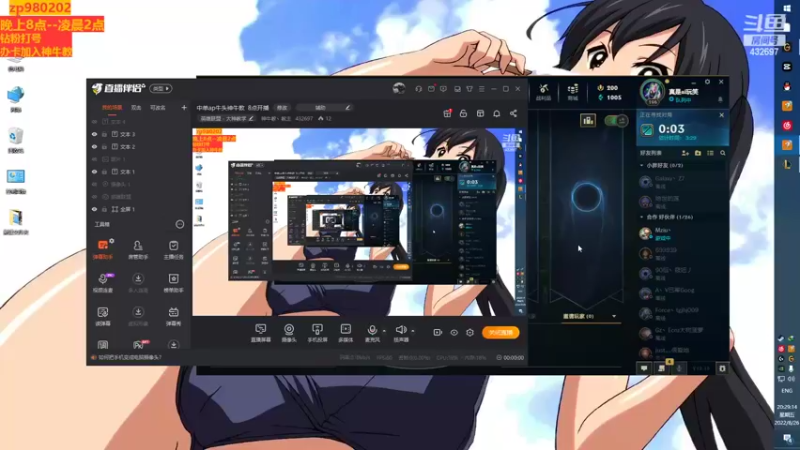Image resolution: width=800 pixels, height=450 pixels.
Task: Toggle the preview eye icon in the bottom bar
Action: (x=454, y=332)
